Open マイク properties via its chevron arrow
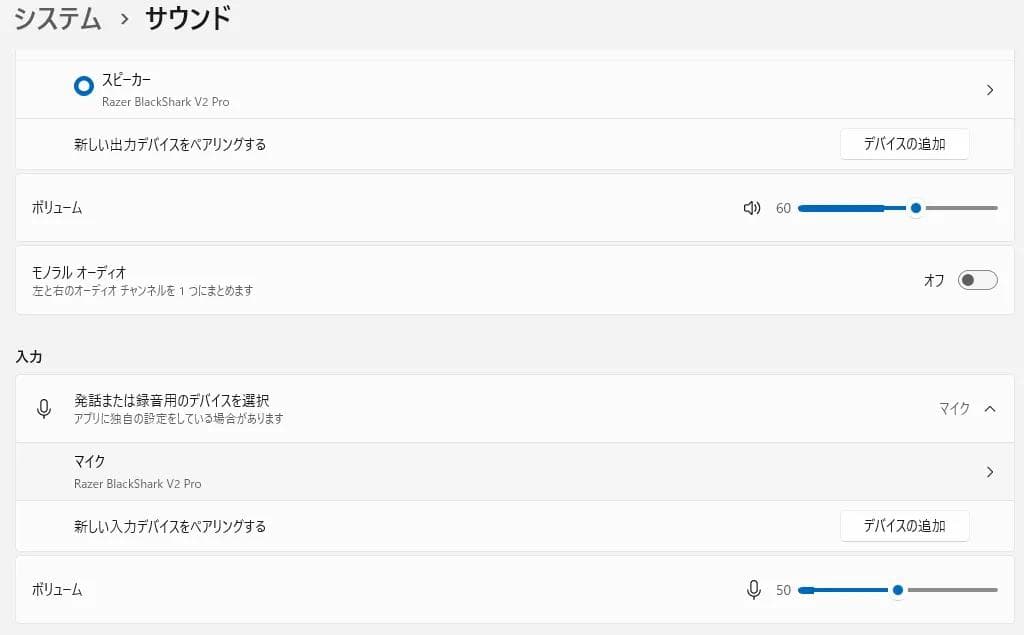This screenshot has width=1024, height=635. point(989,472)
